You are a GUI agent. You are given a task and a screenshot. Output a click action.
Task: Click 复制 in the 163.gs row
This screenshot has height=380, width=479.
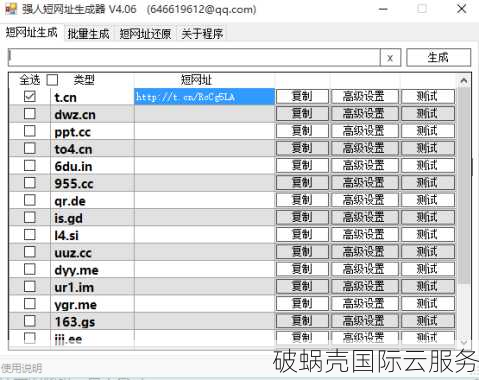tap(302, 322)
